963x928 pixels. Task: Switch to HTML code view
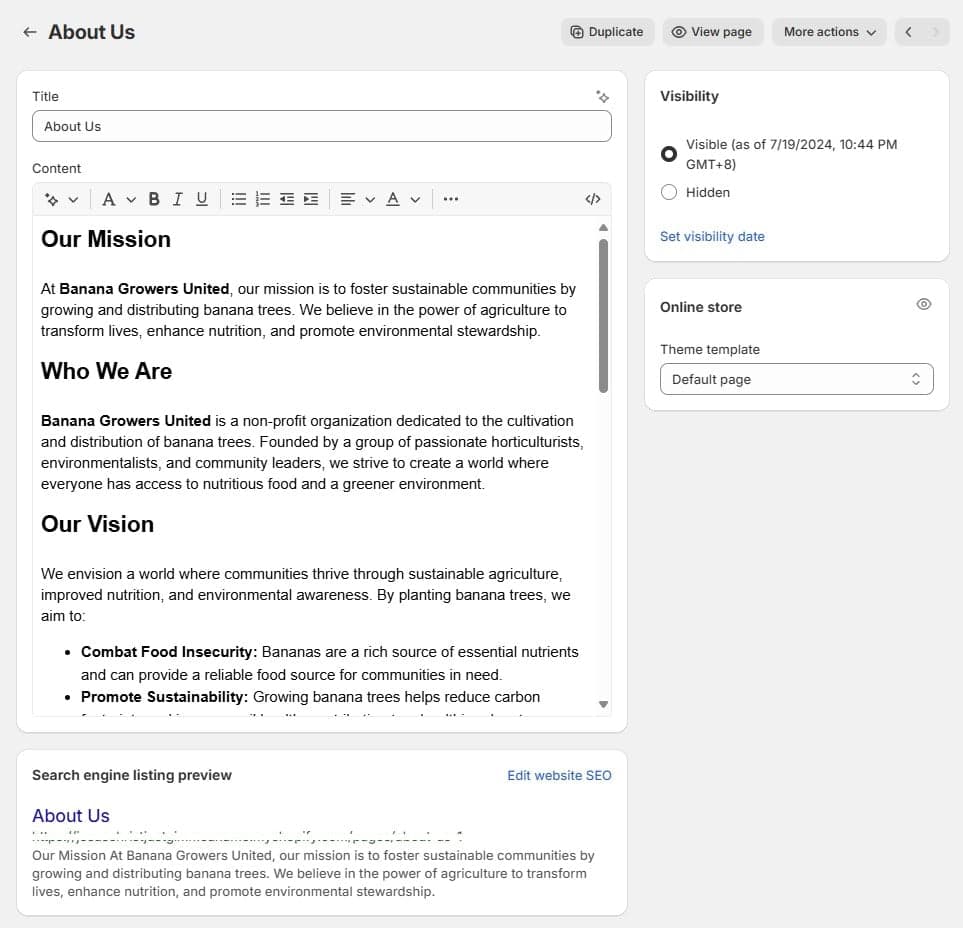click(x=593, y=199)
